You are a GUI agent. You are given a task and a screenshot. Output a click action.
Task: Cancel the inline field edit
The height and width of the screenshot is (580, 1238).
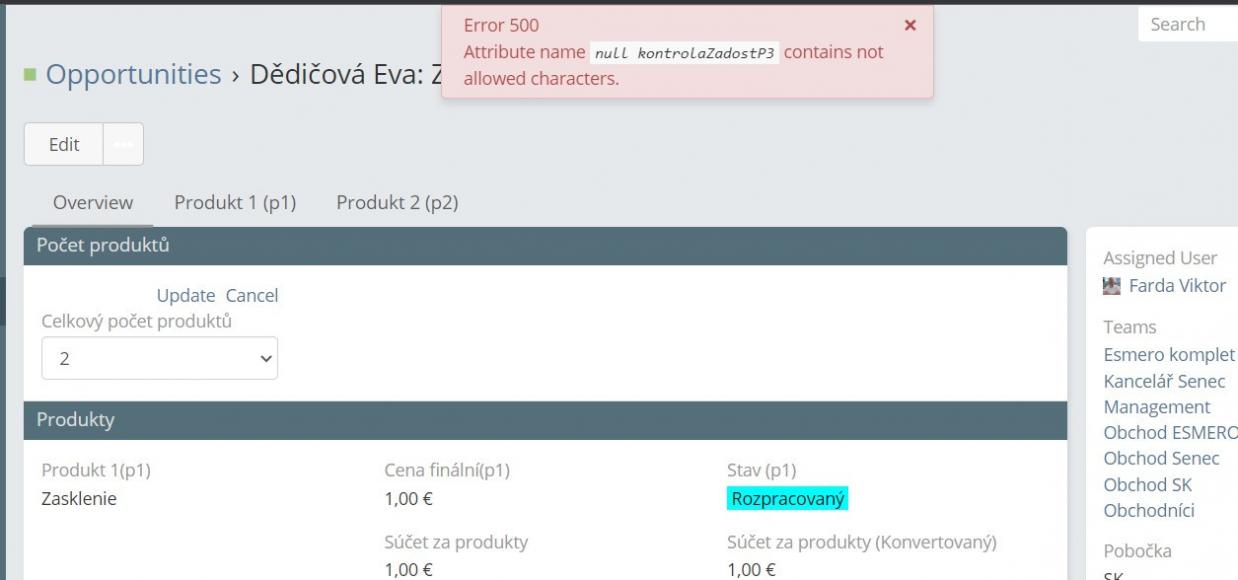pyautogui.click(x=252, y=295)
